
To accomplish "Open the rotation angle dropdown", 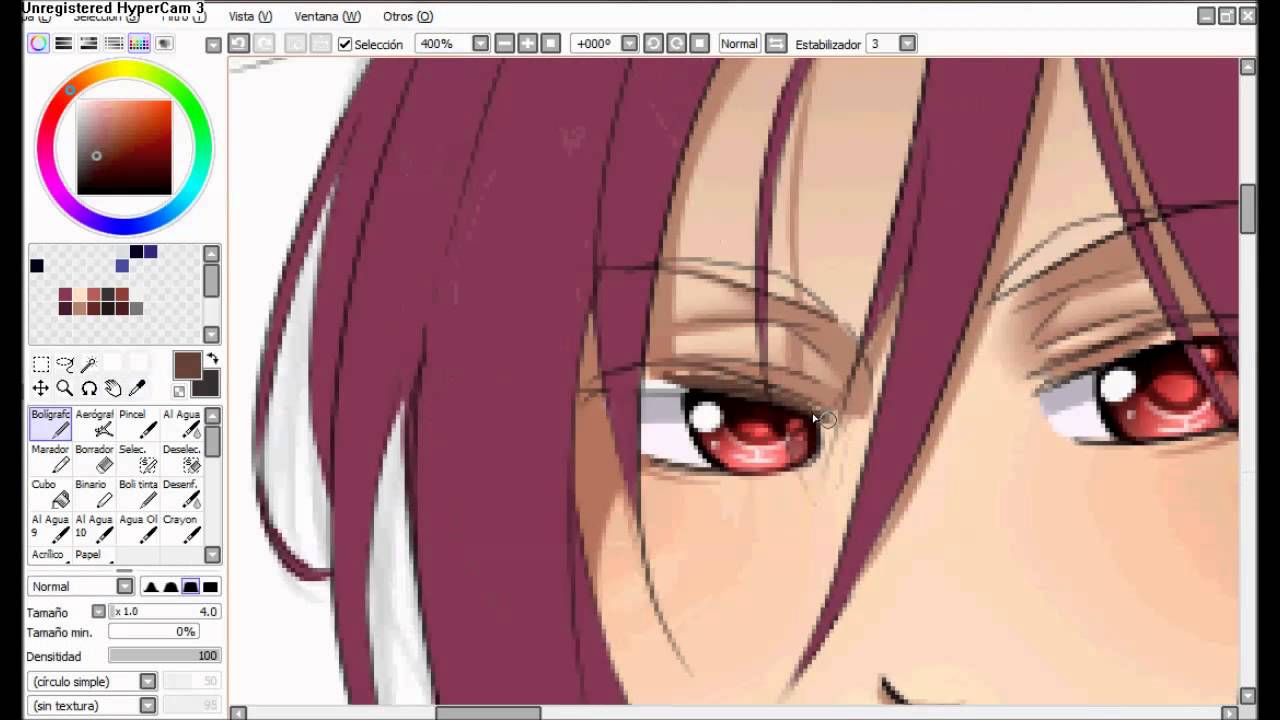I will click(629, 43).
